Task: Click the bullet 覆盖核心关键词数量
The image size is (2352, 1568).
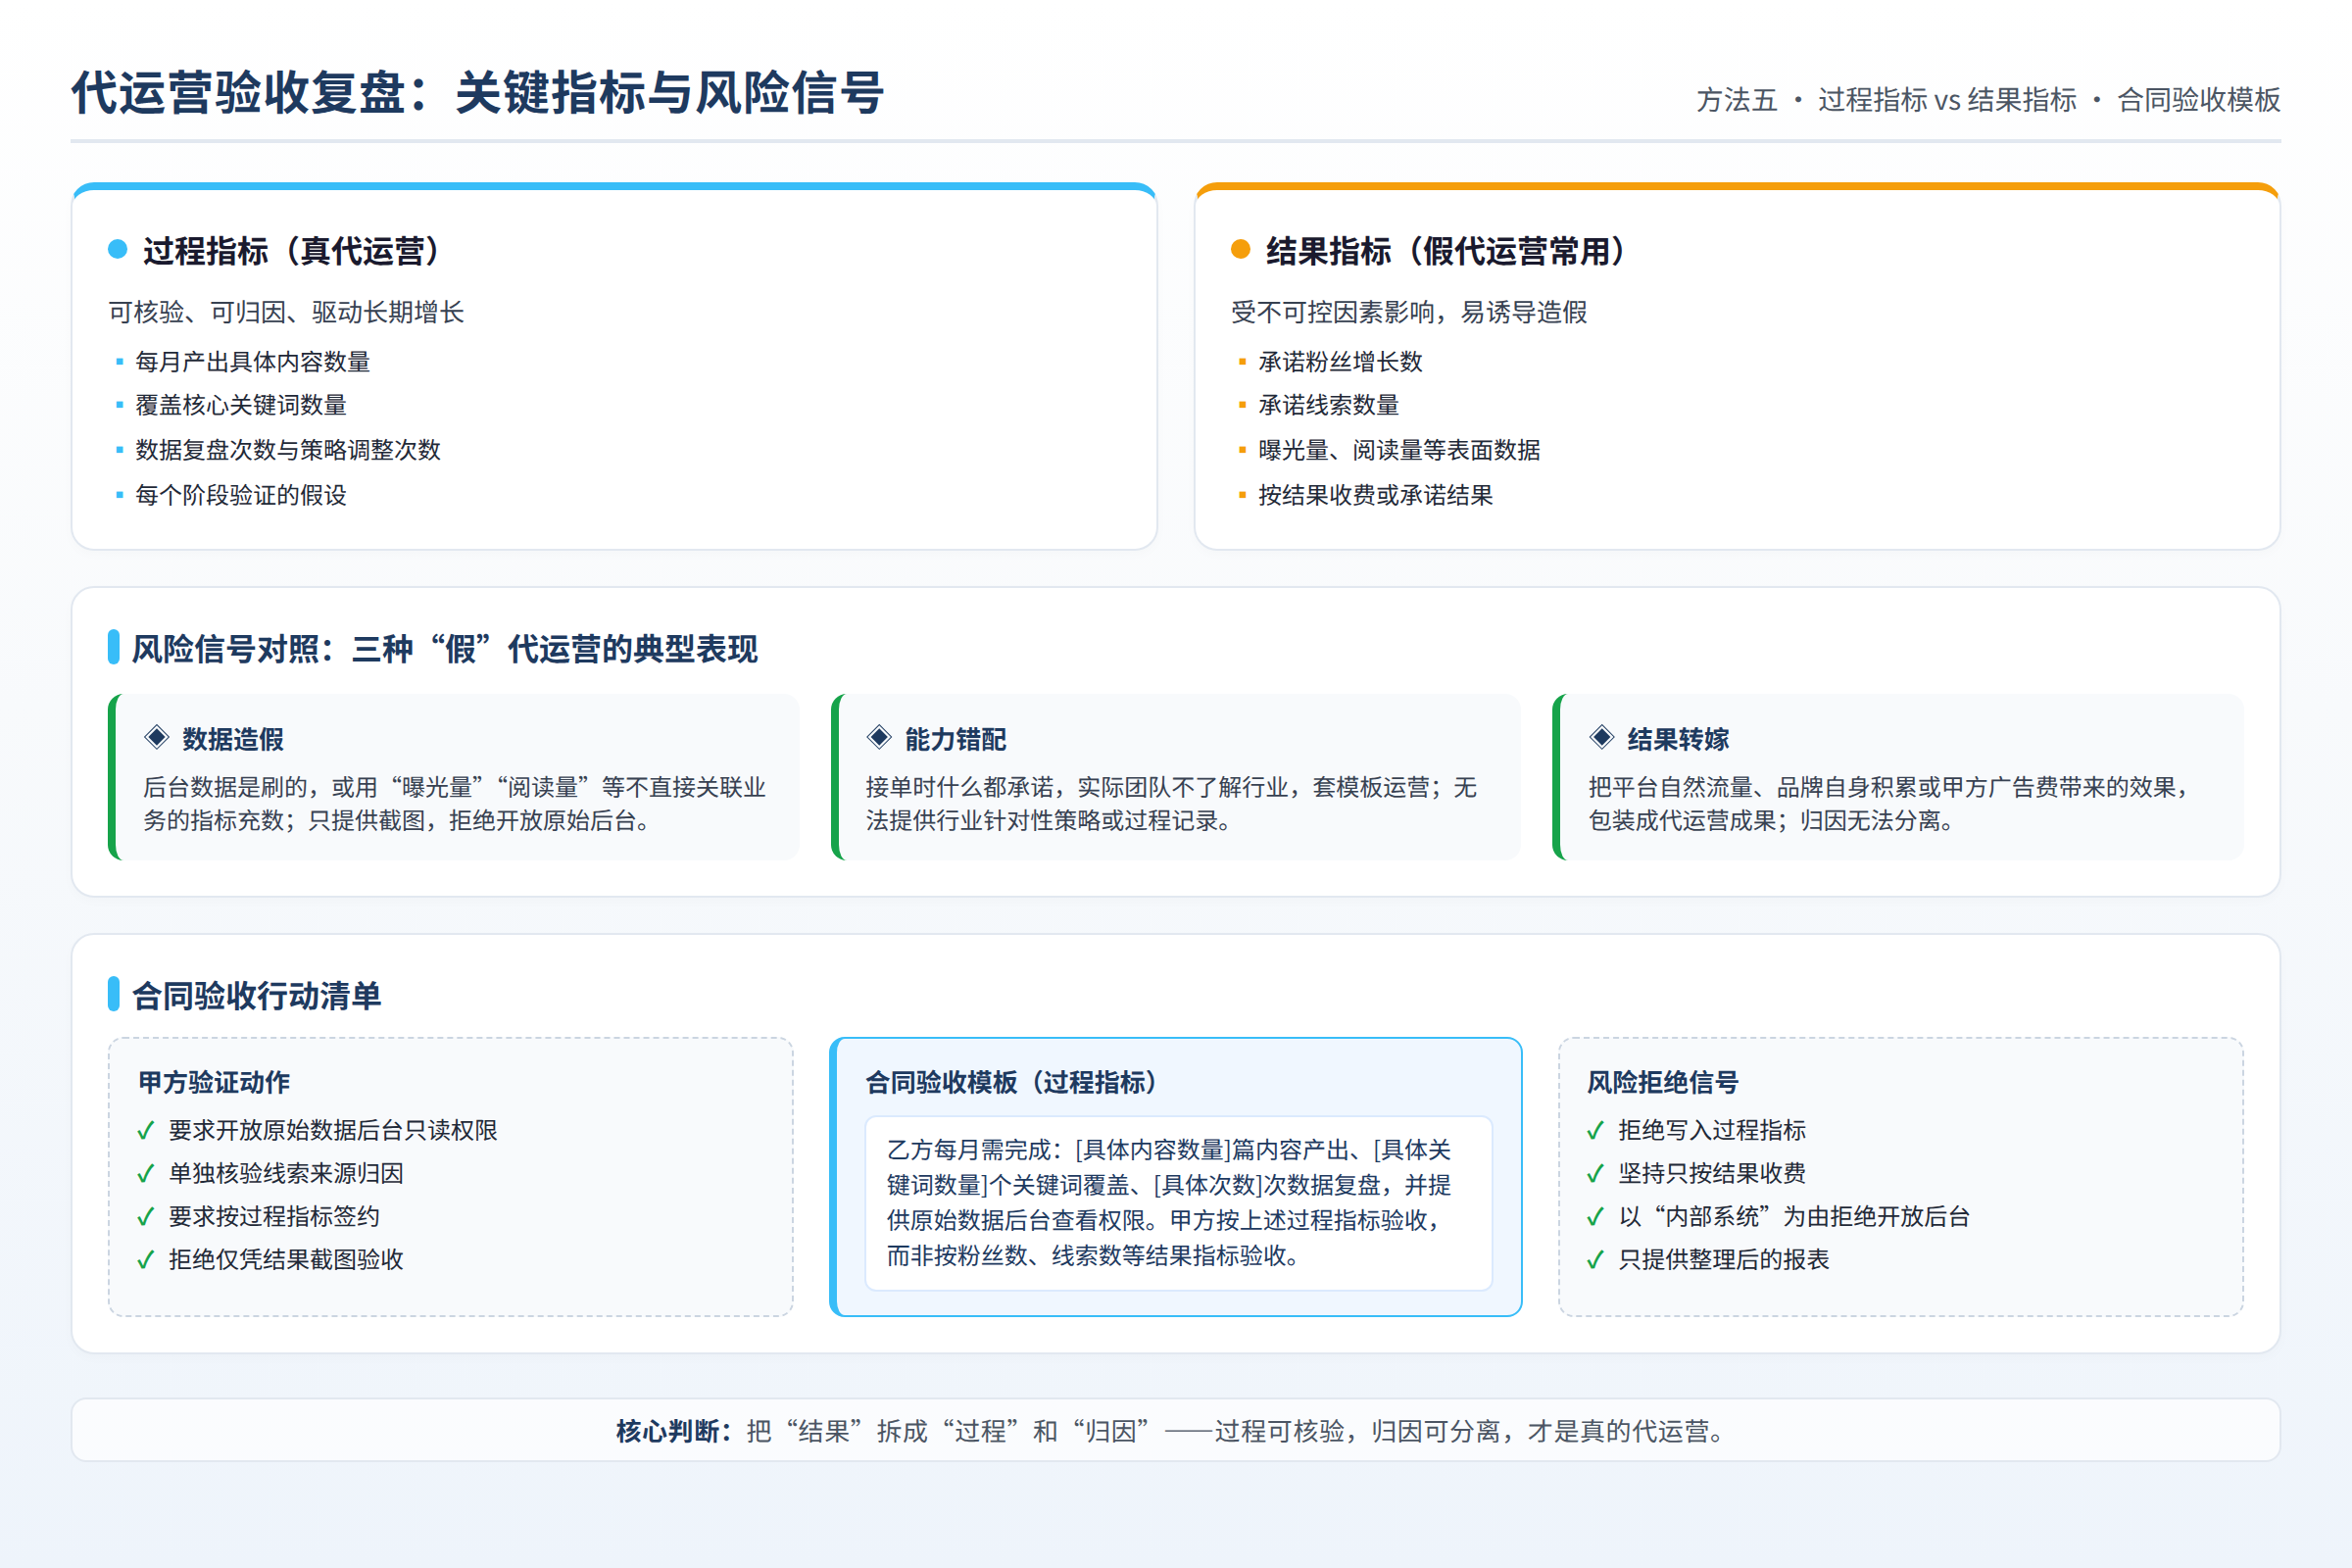Action: [x=241, y=405]
